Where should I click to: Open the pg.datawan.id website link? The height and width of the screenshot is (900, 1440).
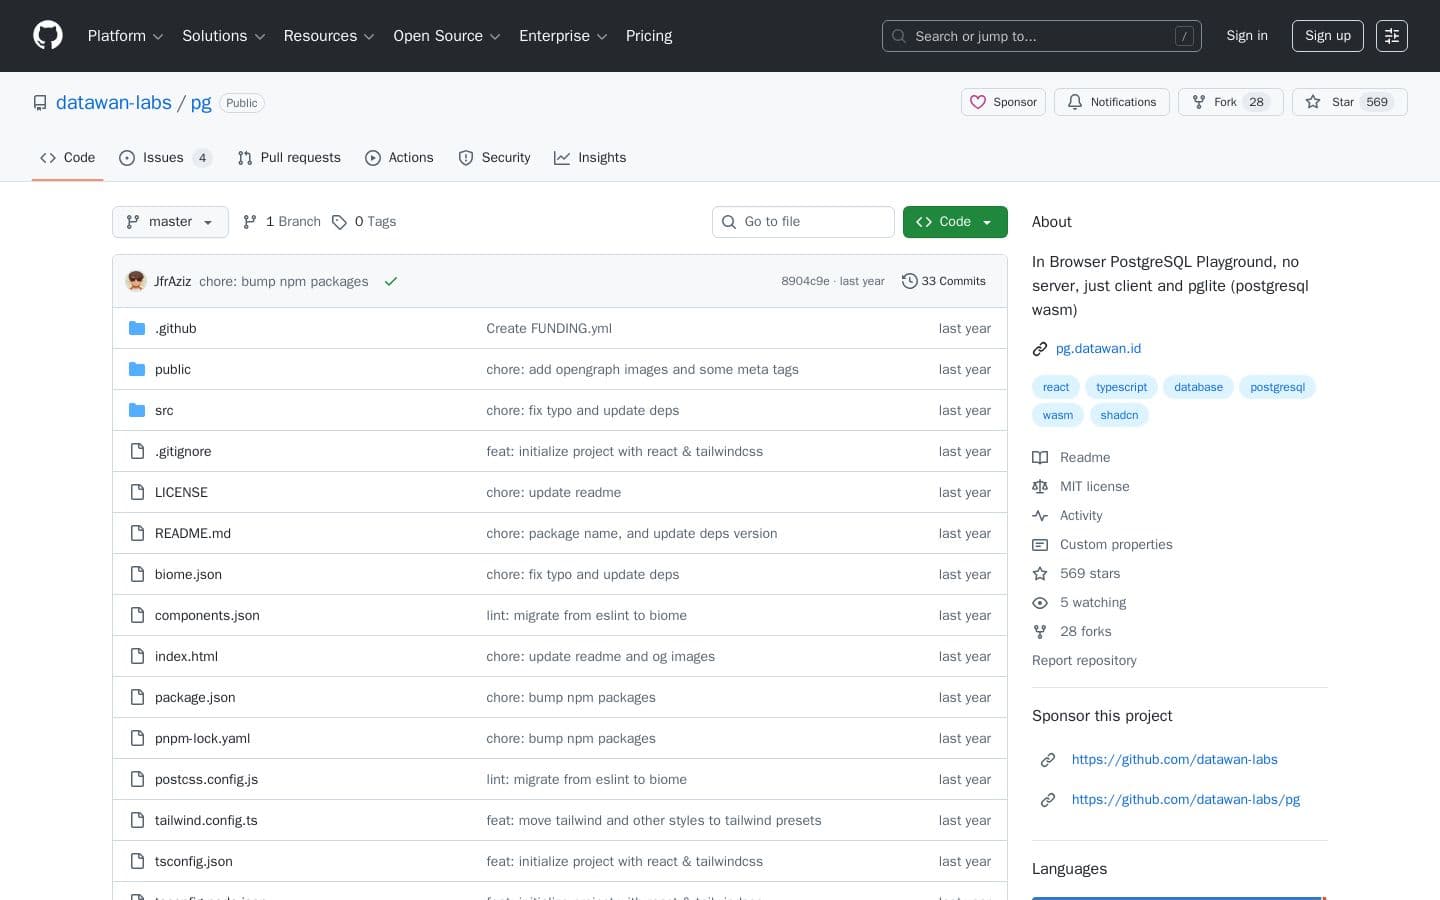(1098, 348)
